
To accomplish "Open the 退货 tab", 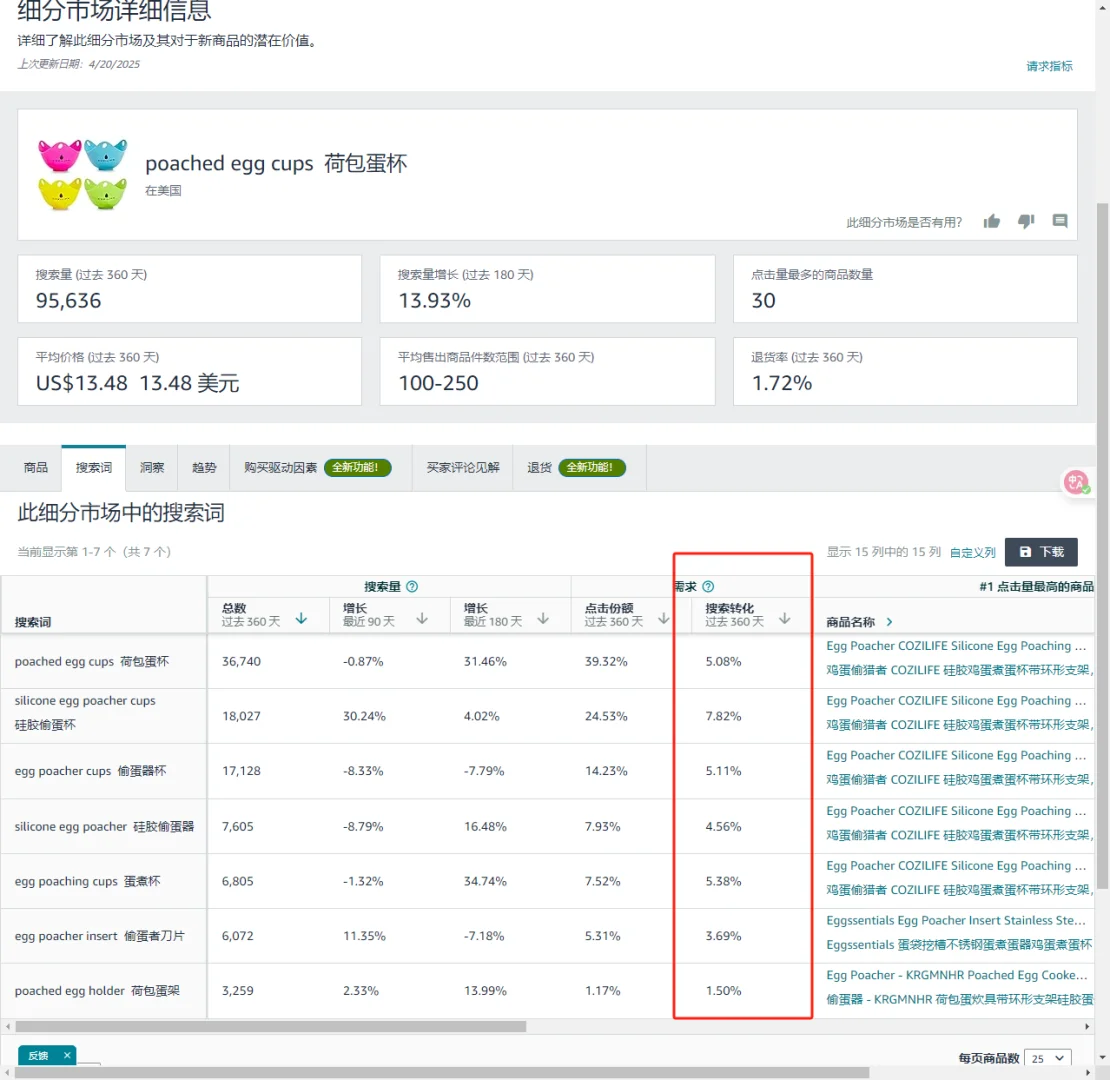I will coord(578,467).
